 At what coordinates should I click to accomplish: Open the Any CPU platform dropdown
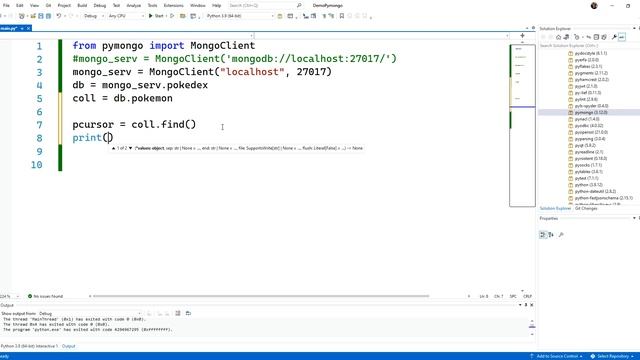coord(126,16)
